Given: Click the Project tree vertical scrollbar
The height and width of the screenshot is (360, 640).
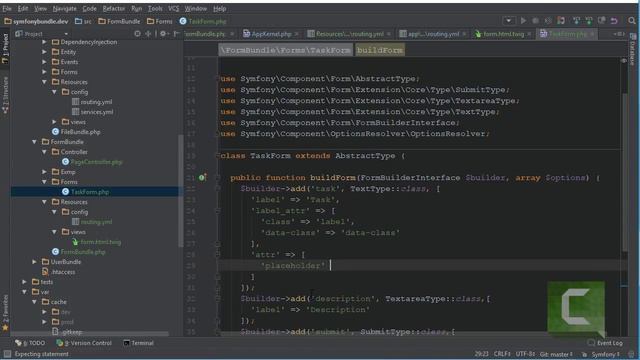Looking at the screenshot, I should click(x=181, y=191).
